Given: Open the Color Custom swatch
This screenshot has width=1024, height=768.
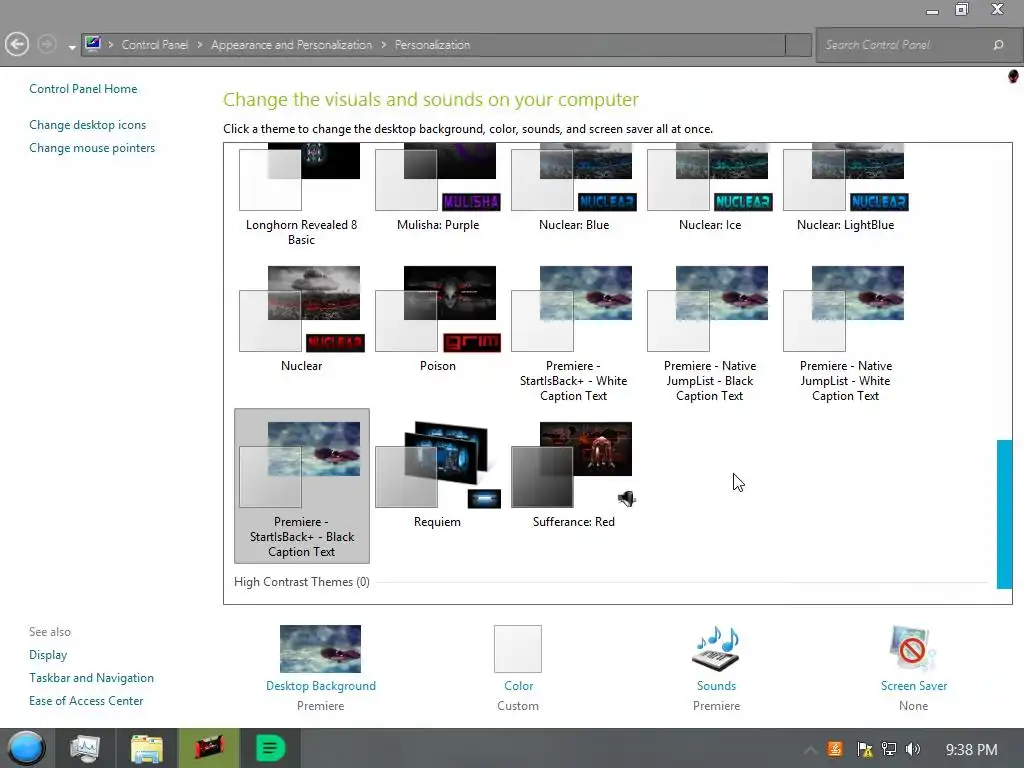Looking at the screenshot, I should pyautogui.click(x=518, y=649).
